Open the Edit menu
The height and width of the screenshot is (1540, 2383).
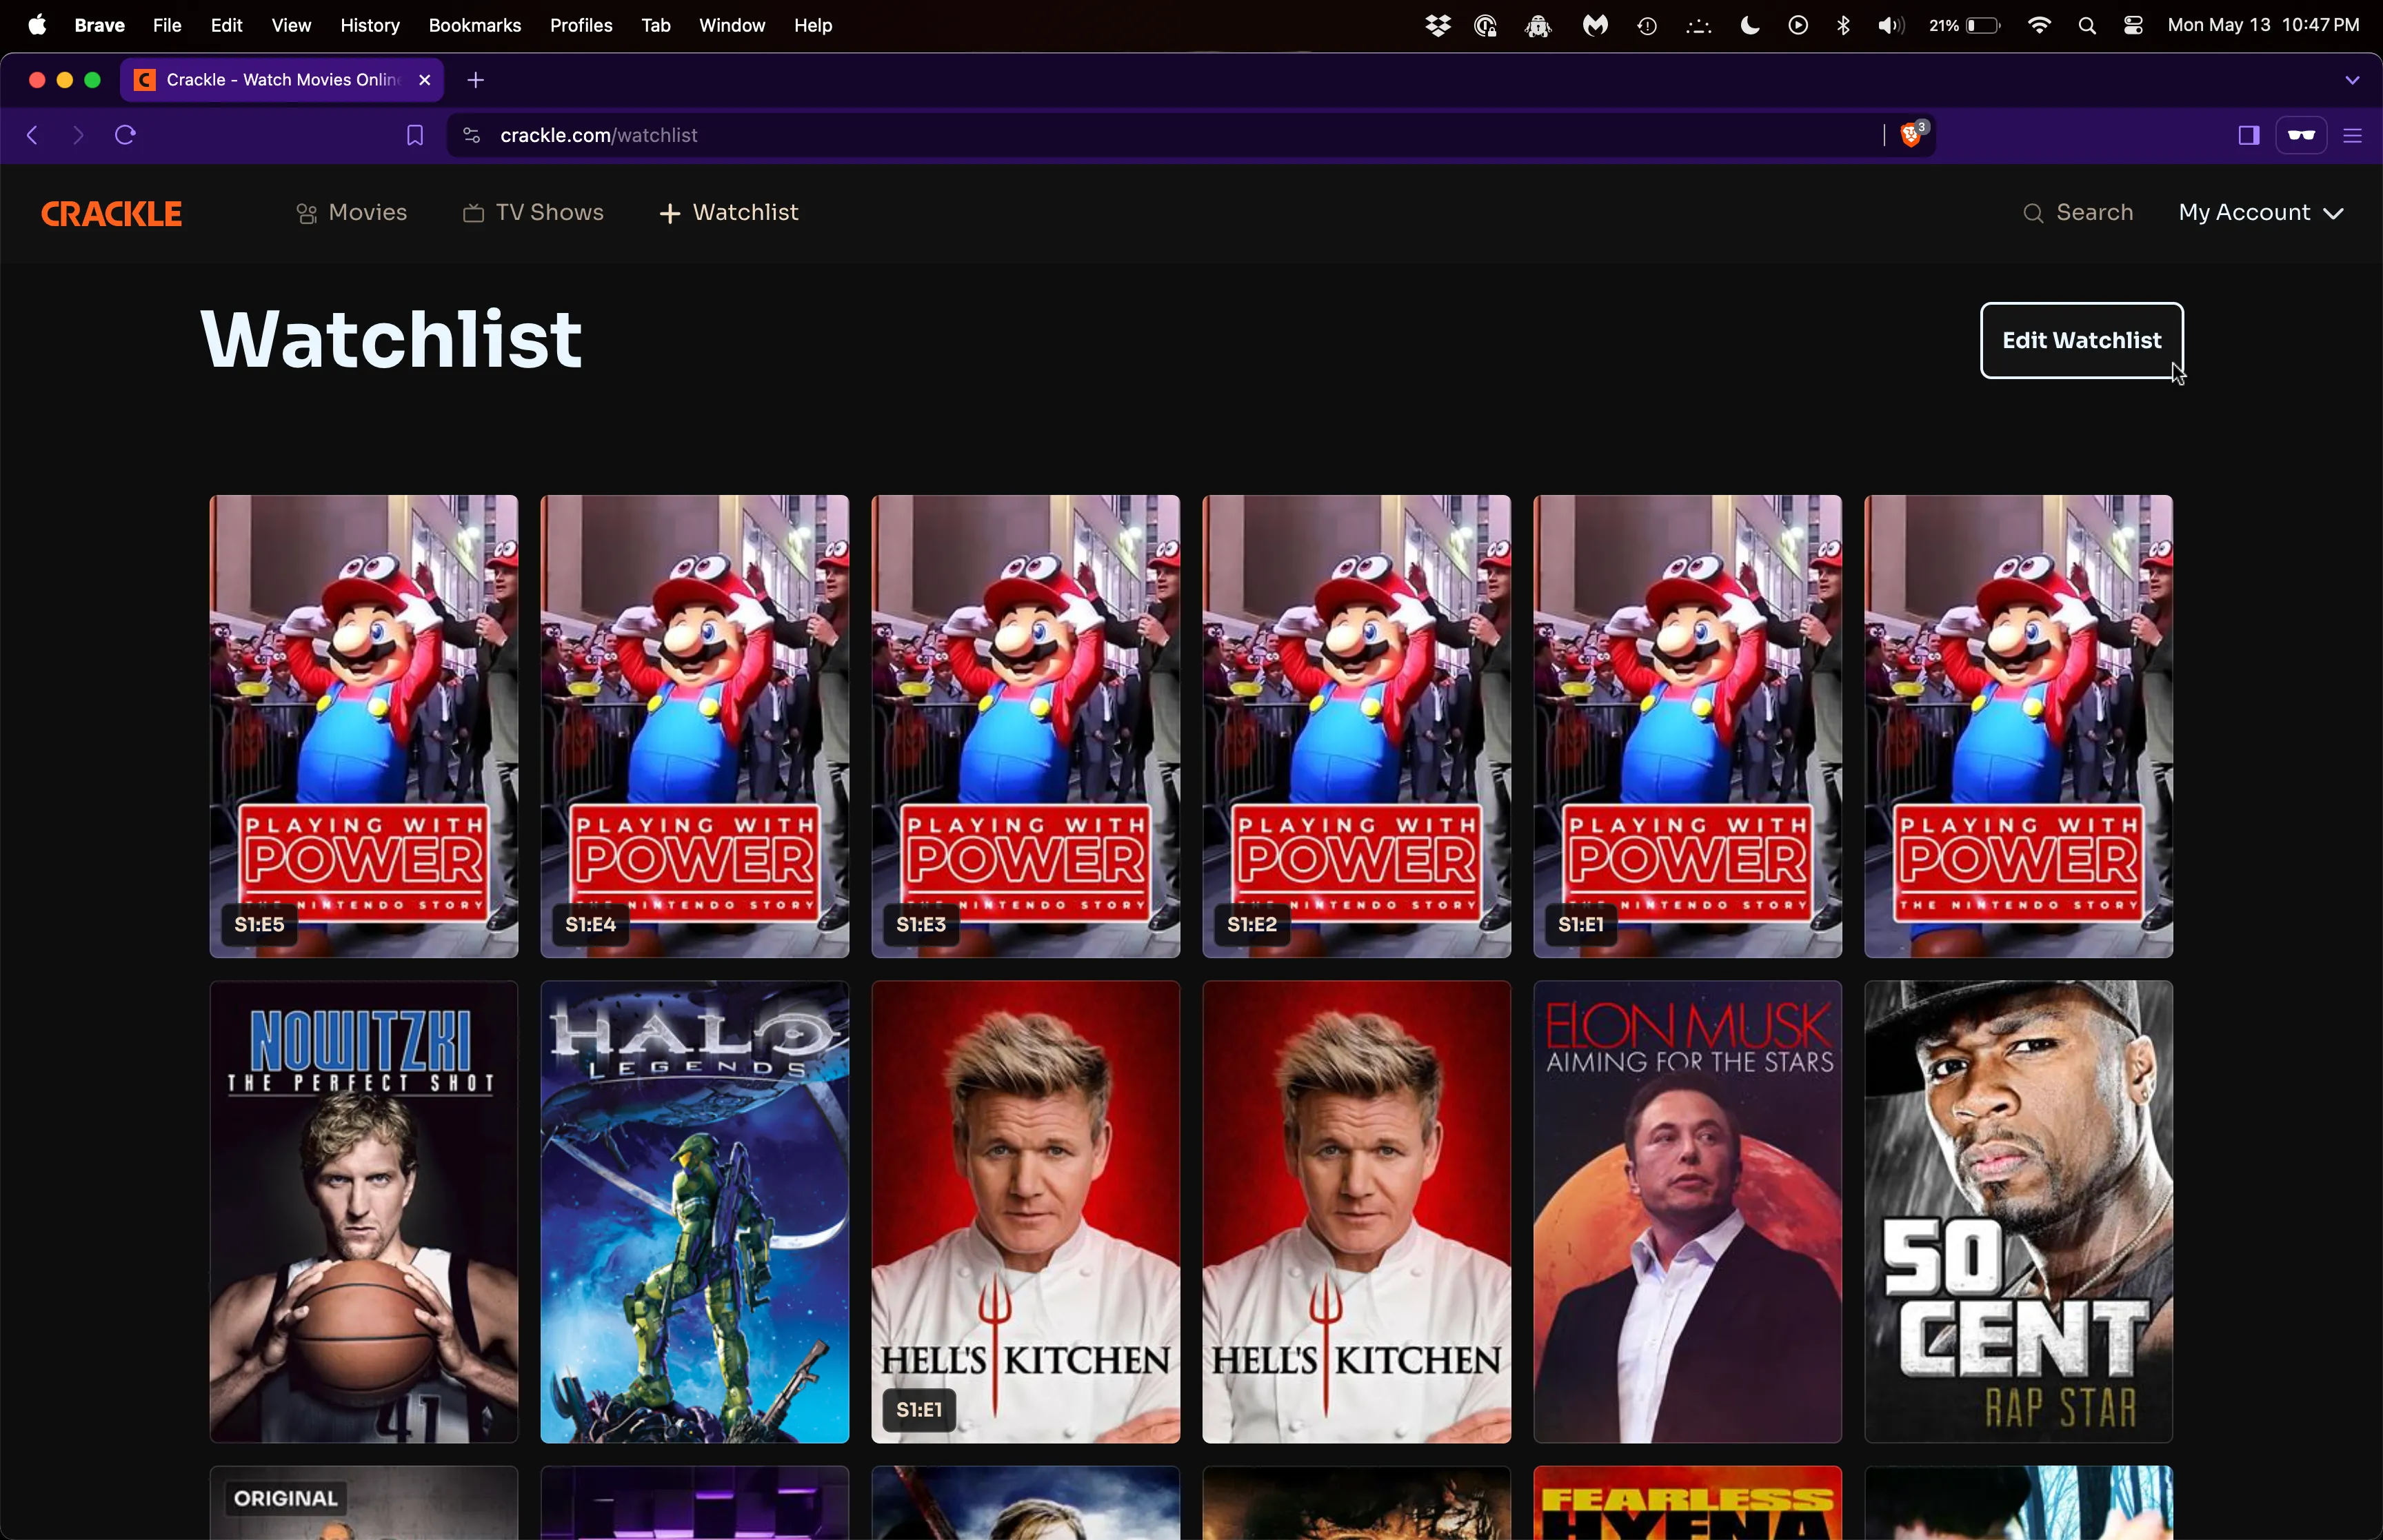pos(227,25)
